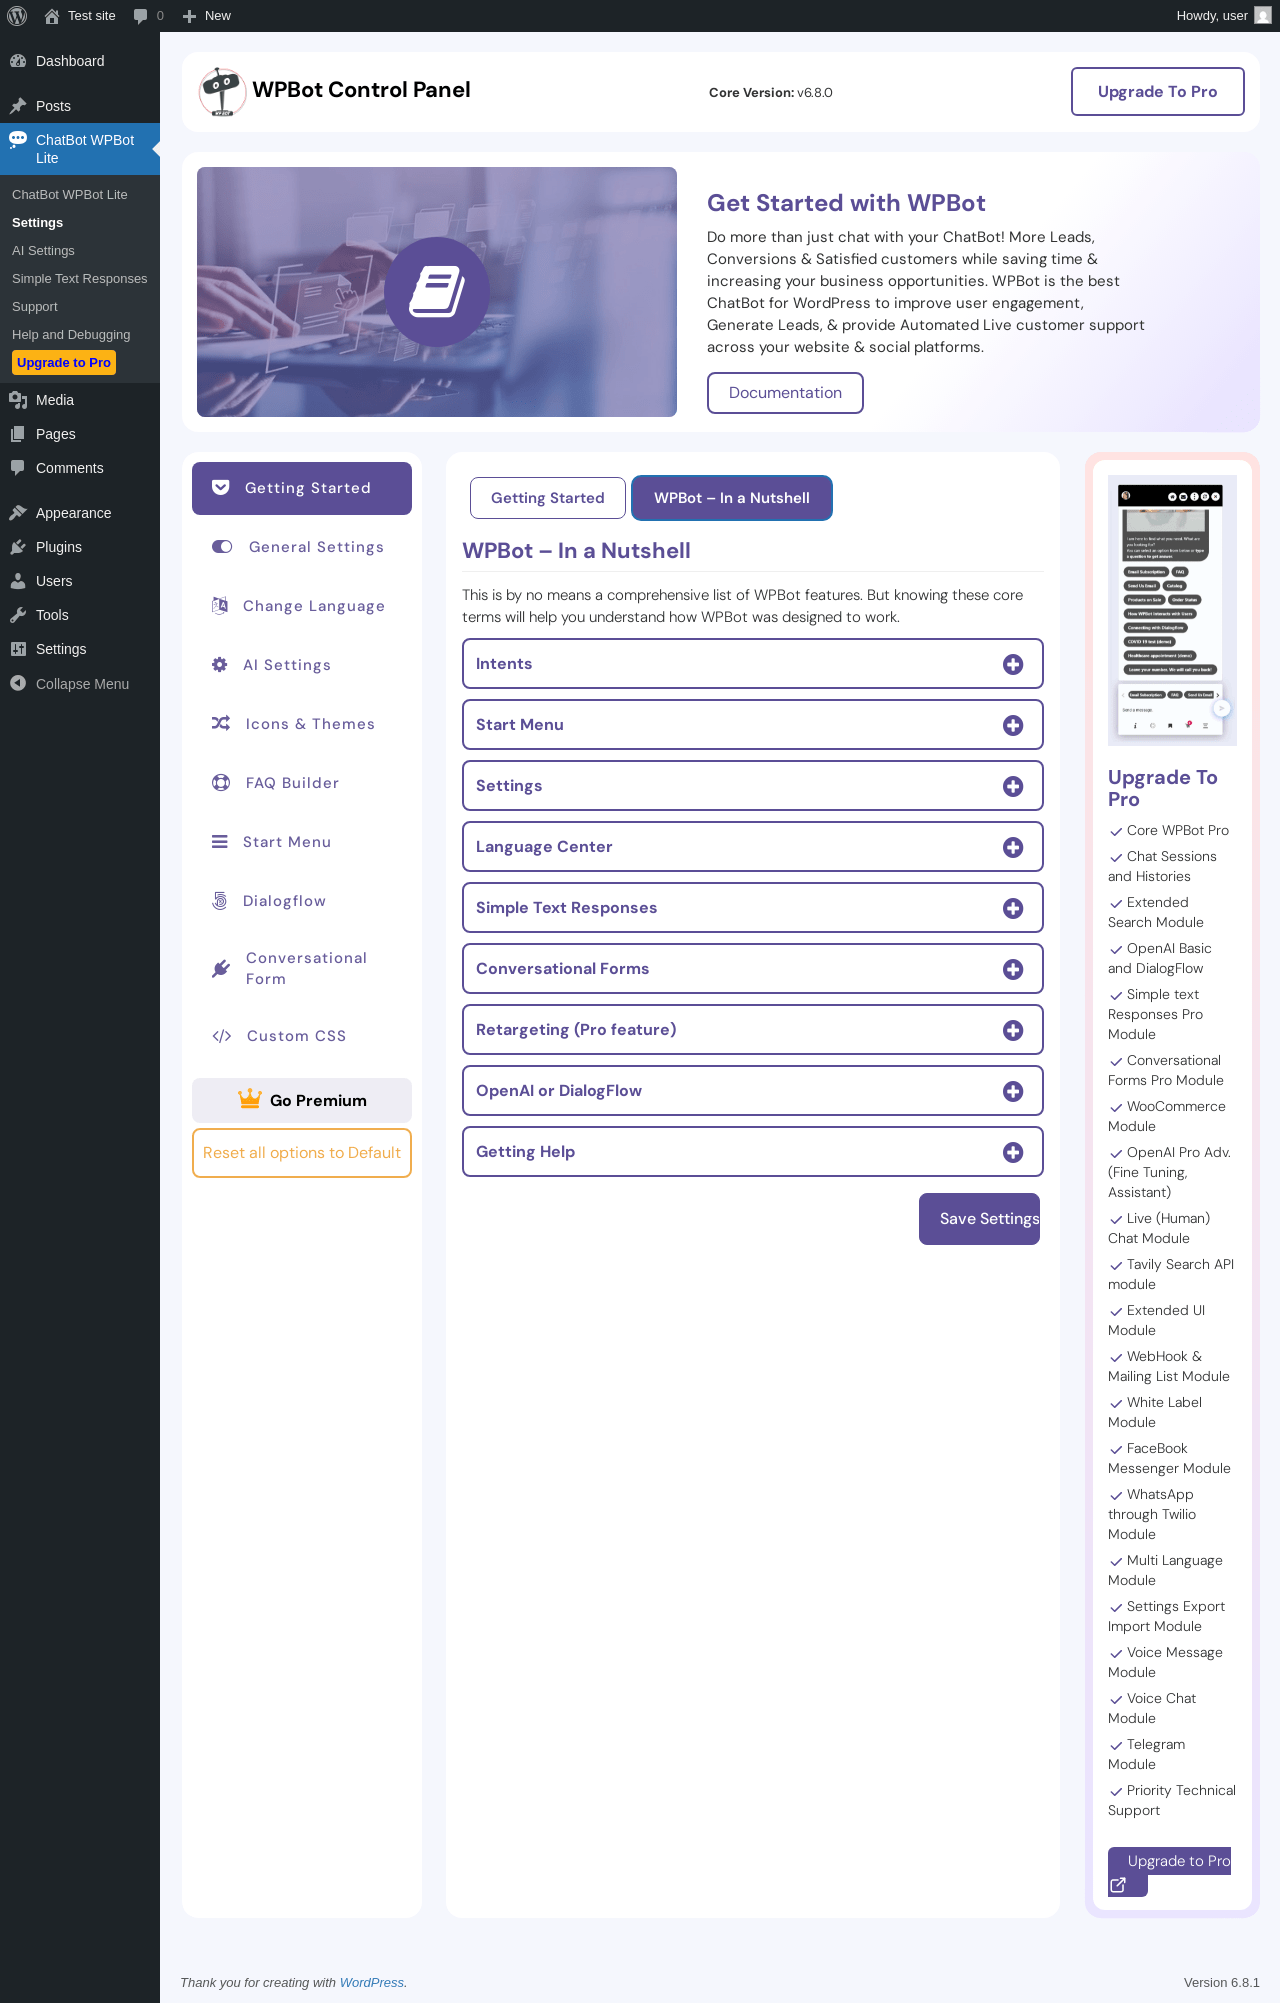This screenshot has width=1280, height=2003.
Task: Click the plus New icon in admin bar
Action: (x=189, y=16)
